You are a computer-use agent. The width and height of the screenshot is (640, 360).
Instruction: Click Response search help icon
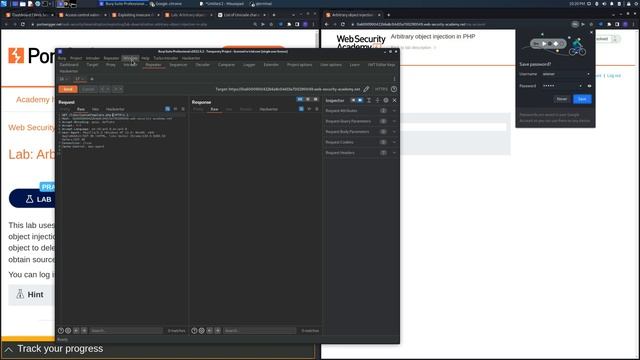pyautogui.click(x=194, y=331)
